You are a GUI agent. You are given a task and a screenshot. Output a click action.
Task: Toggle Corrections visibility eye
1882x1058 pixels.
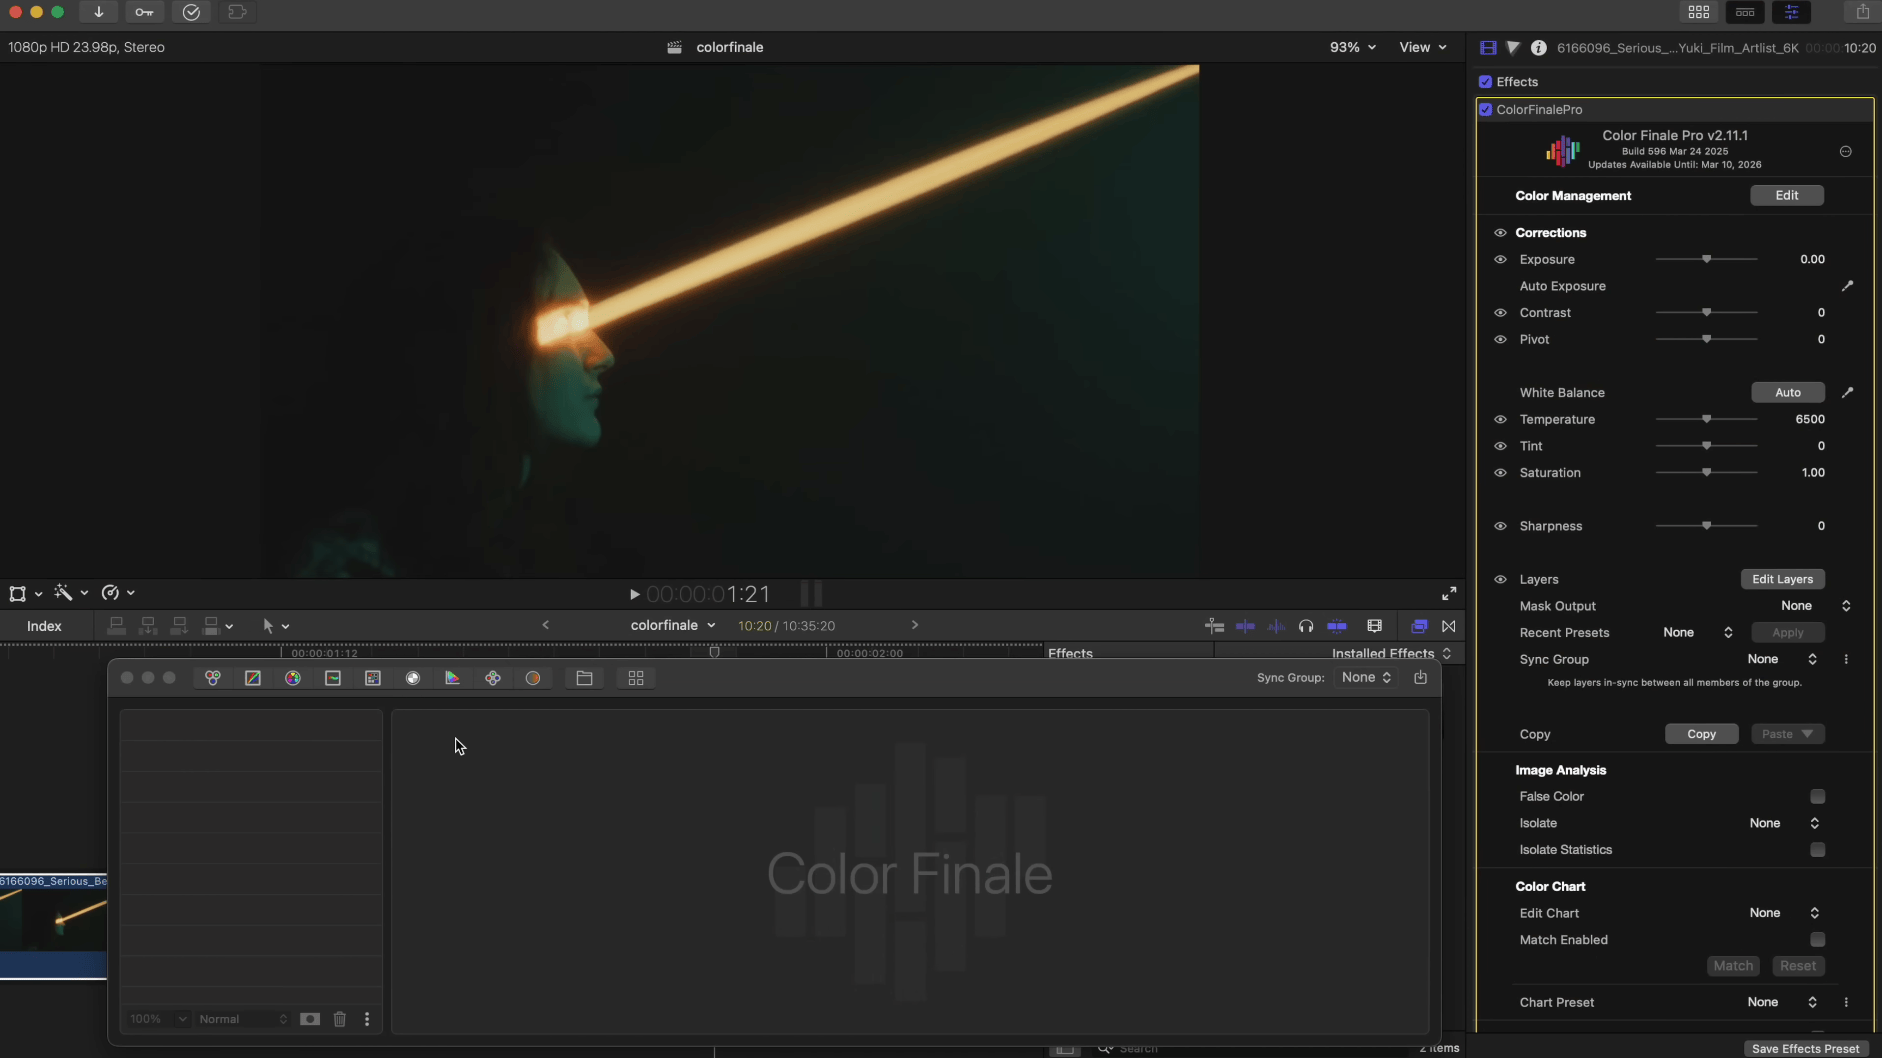point(1500,233)
